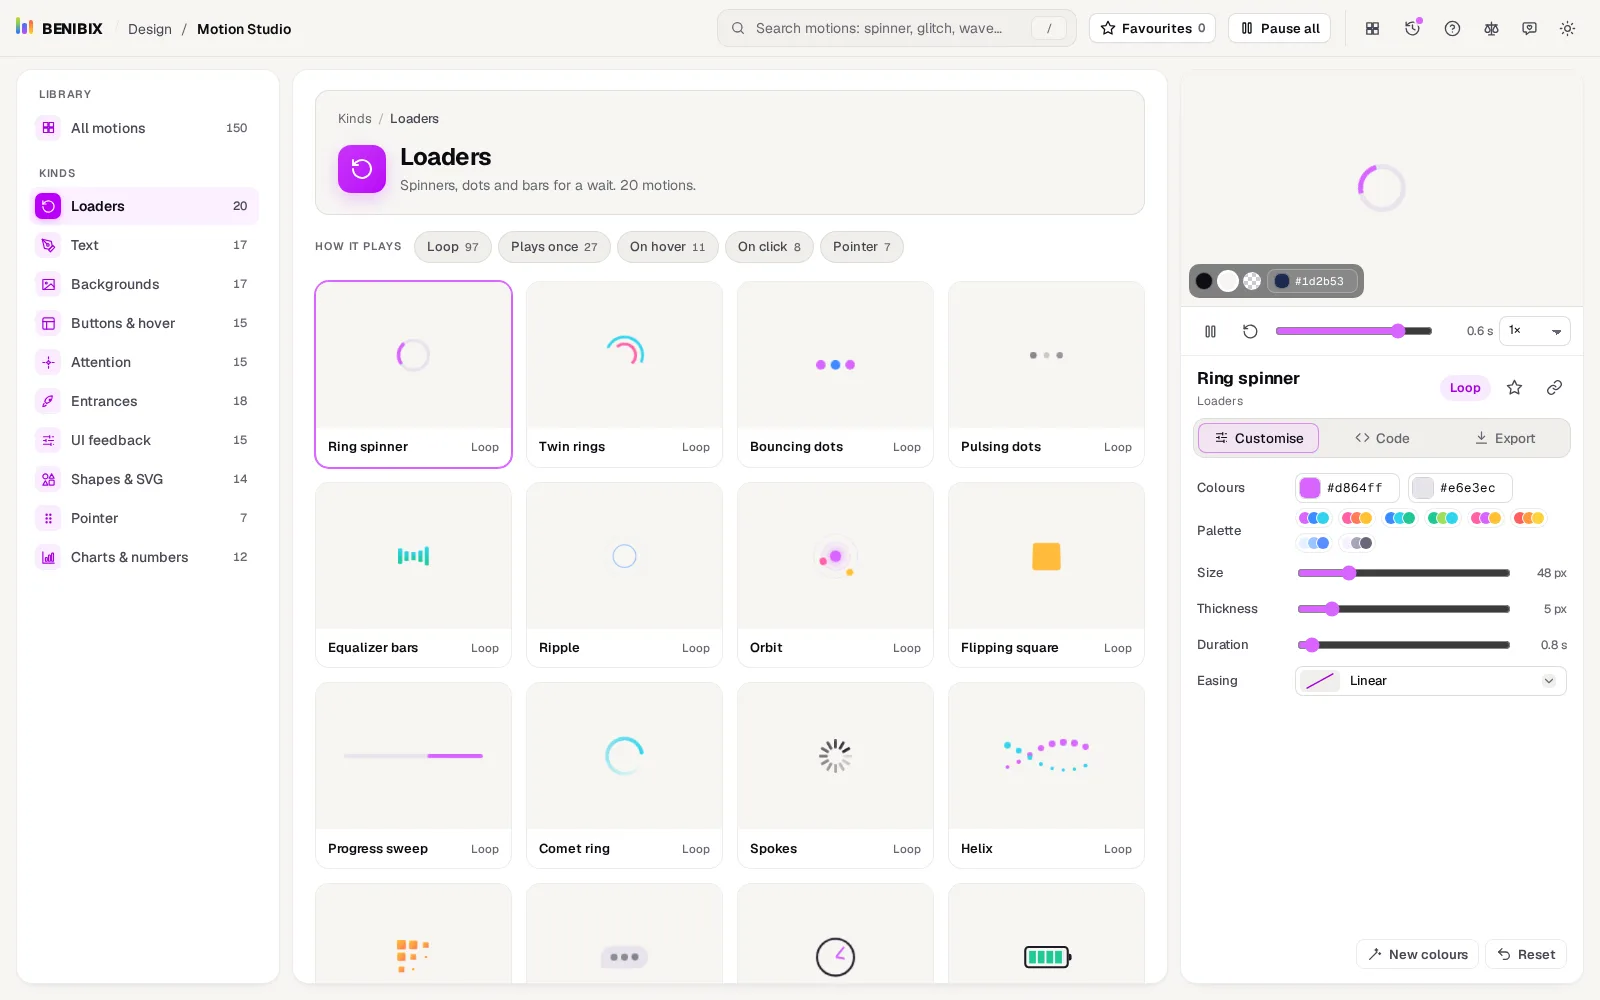The height and width of the screenshot is (1000, 1600).
Task: Switch to the Code tab
Action: [1382, 438]
